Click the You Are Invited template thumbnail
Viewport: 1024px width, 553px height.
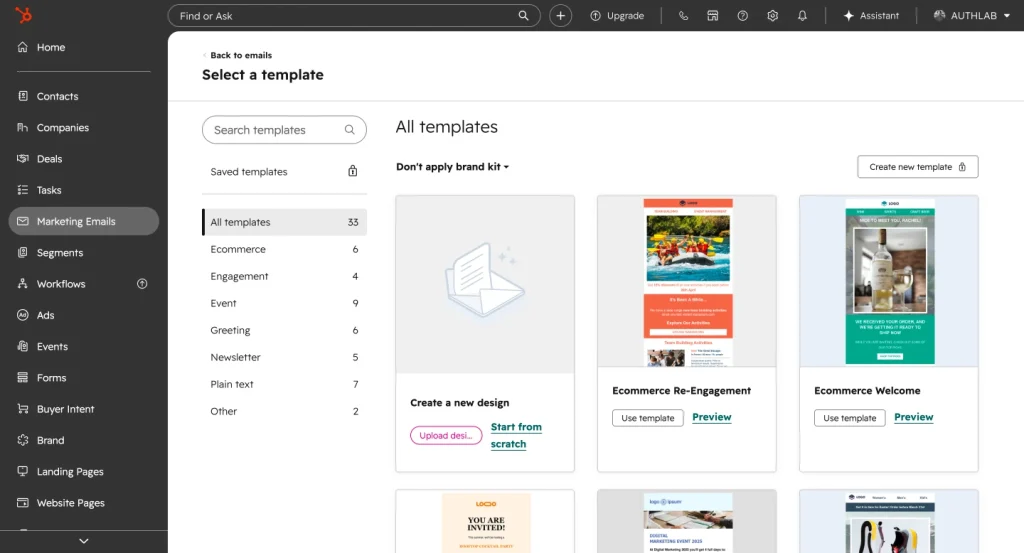(x=486, y=523)
